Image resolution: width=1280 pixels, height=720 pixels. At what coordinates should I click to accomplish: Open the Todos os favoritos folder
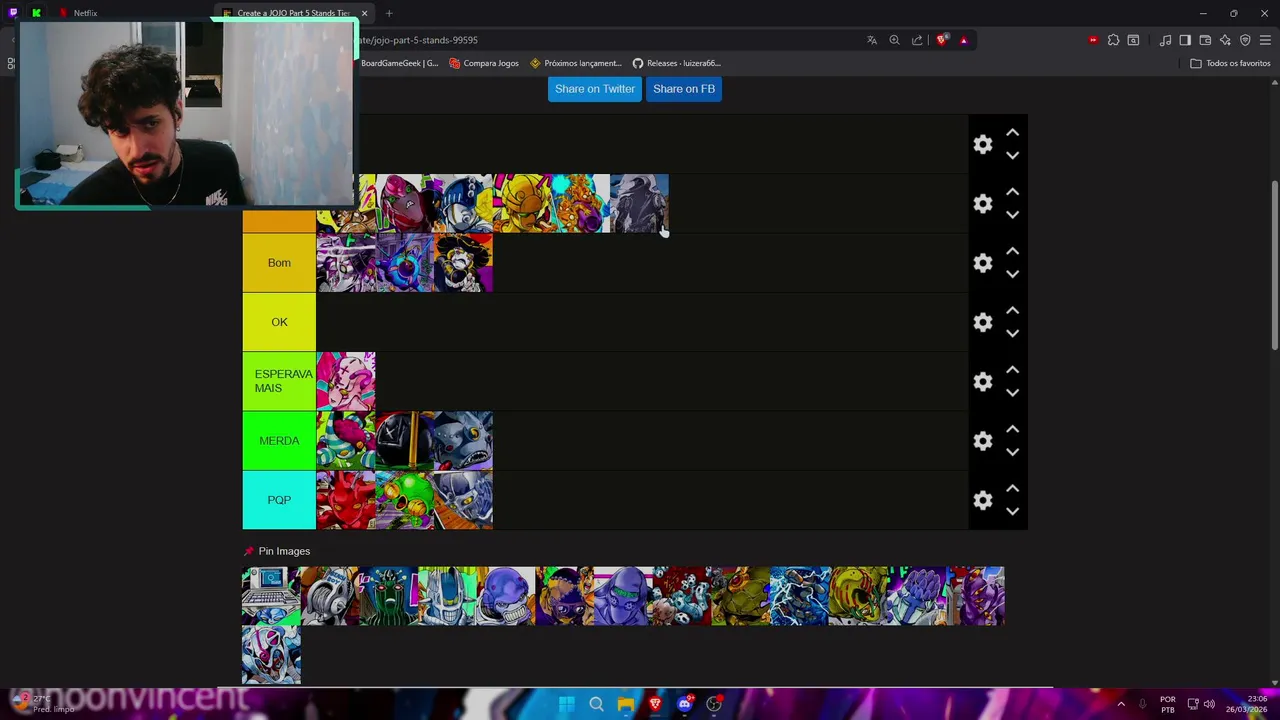1230,63
